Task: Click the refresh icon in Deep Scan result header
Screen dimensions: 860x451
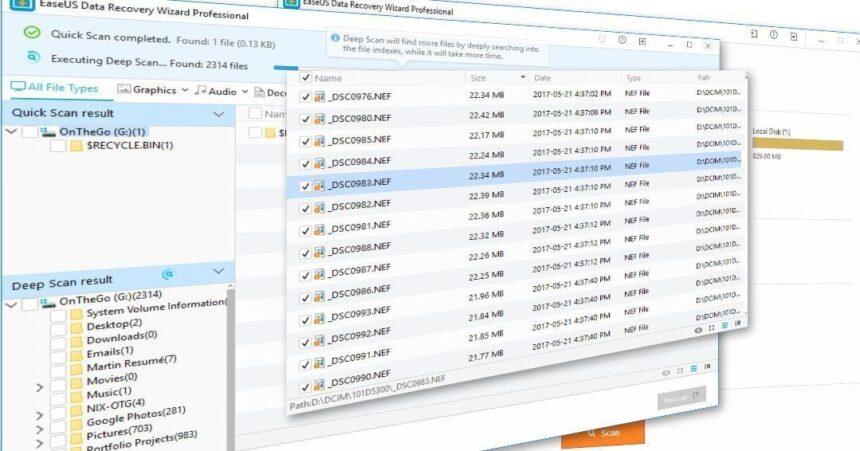Action: (168, 274)
